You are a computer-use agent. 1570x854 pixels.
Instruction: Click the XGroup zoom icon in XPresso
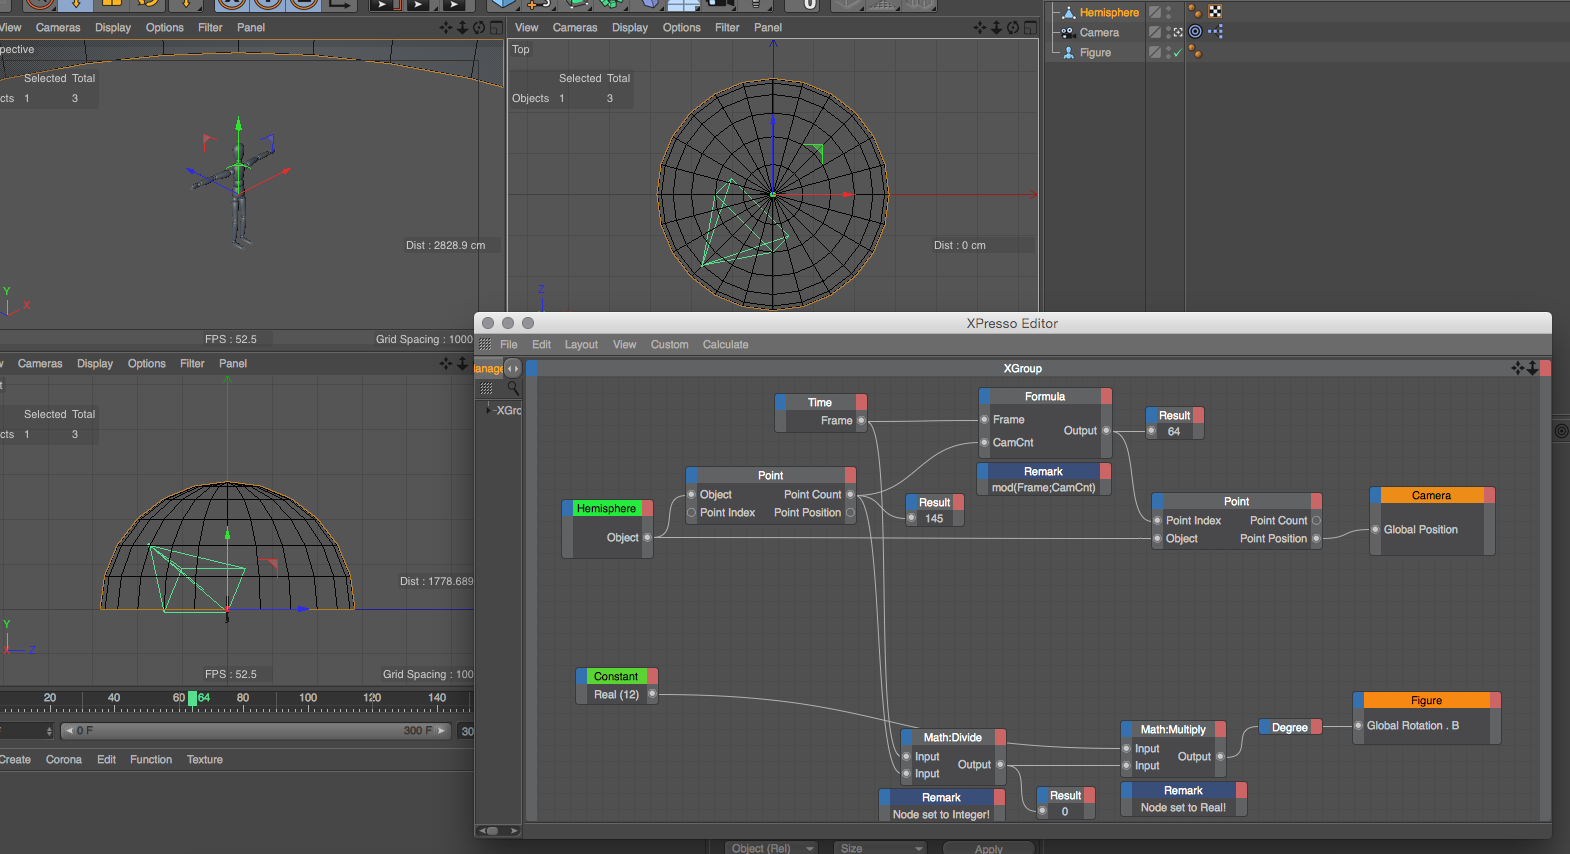point(1533,368)
